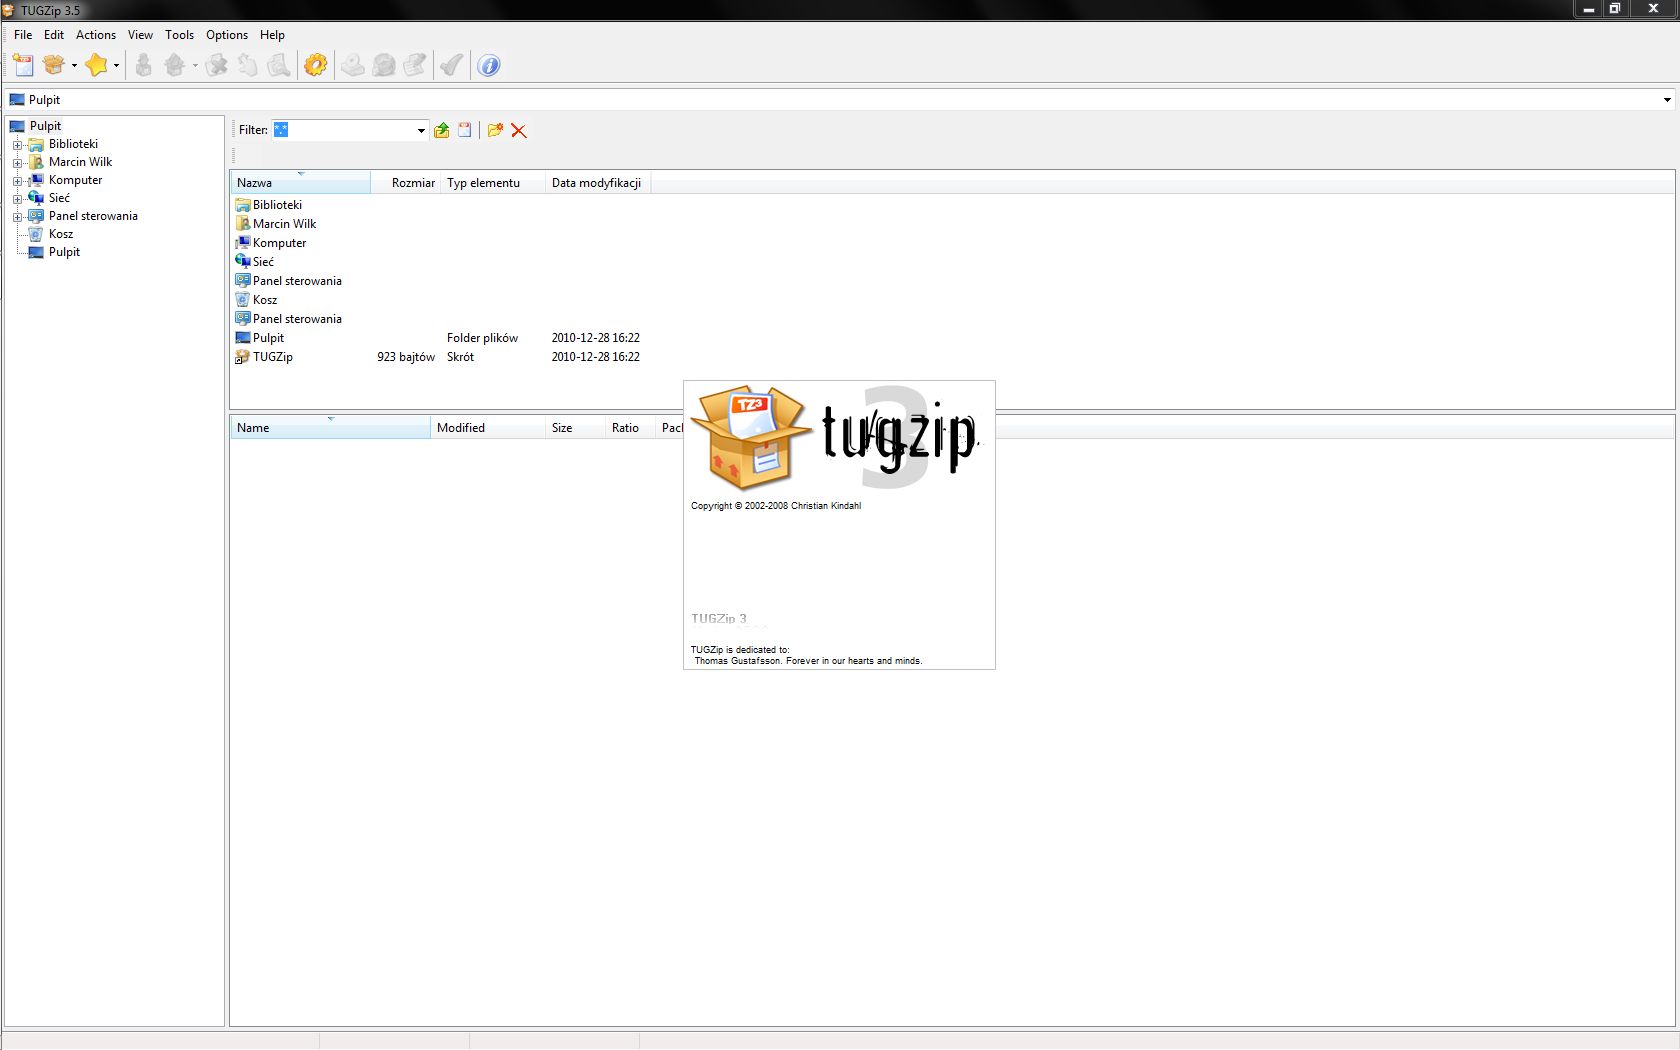Open the Help menu
The width and height of the screenshot is (1680, 1050).
click(272, 34)
